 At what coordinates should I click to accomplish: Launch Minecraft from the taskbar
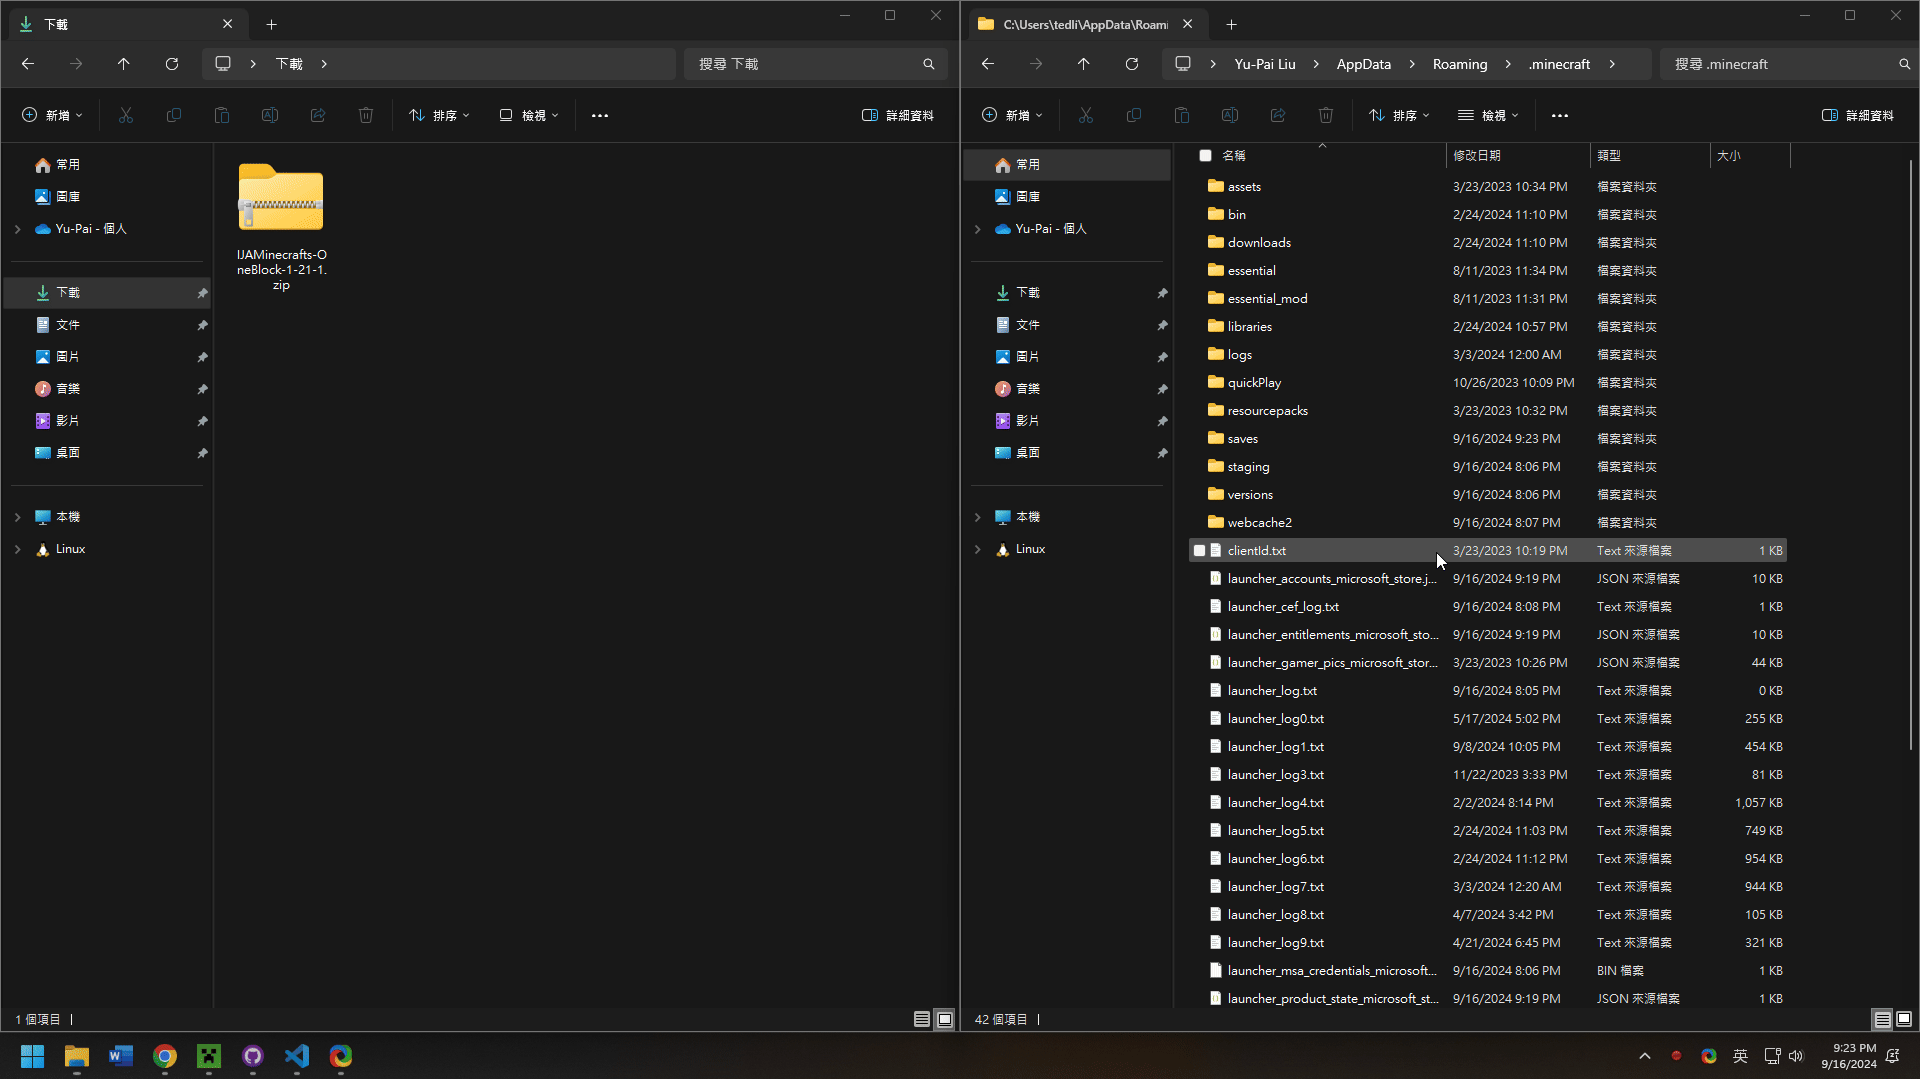pyautogui.click(x=209, y=1056)
